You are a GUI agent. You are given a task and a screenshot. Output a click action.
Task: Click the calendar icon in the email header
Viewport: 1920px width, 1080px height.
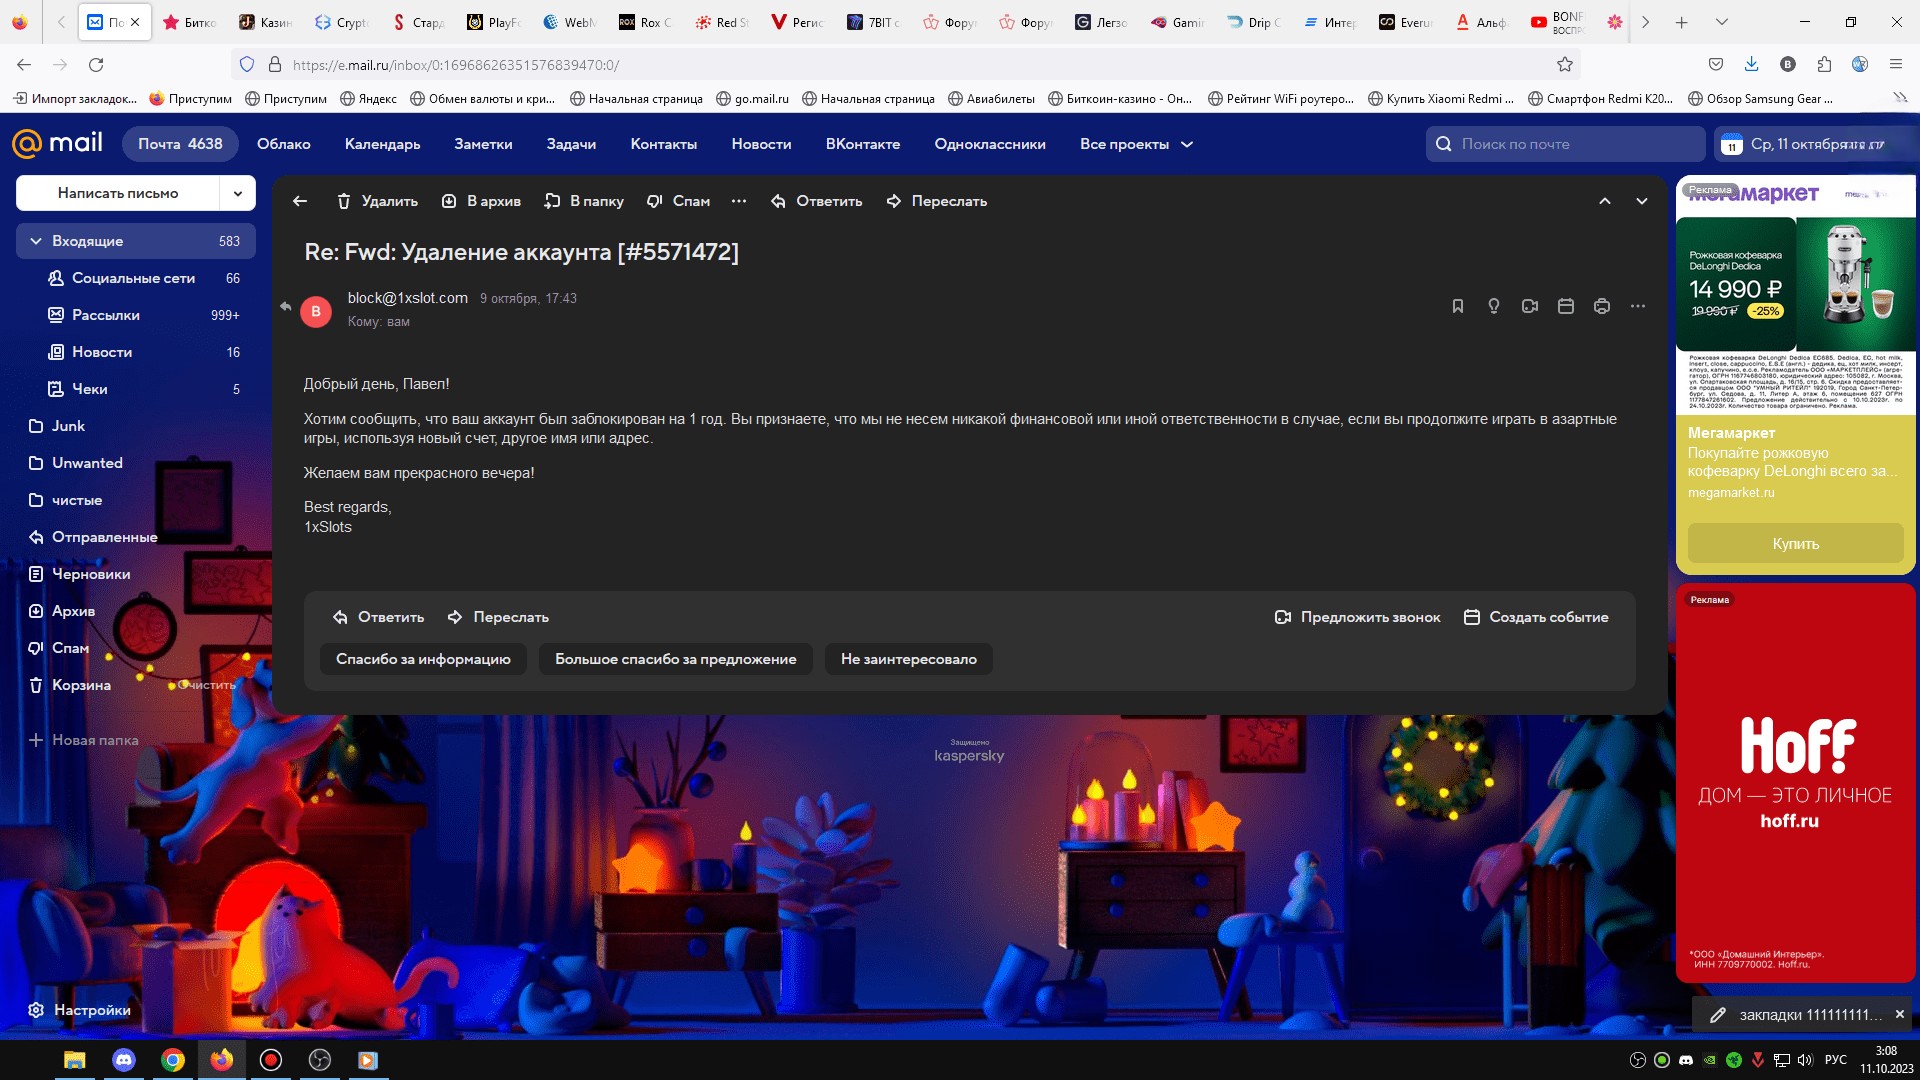(1565, 306)
